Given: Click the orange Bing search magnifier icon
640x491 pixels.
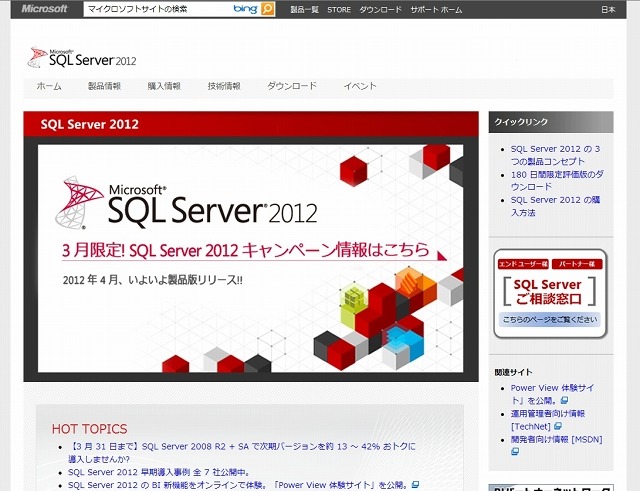Looking at the screenshot, I should 268,9.
